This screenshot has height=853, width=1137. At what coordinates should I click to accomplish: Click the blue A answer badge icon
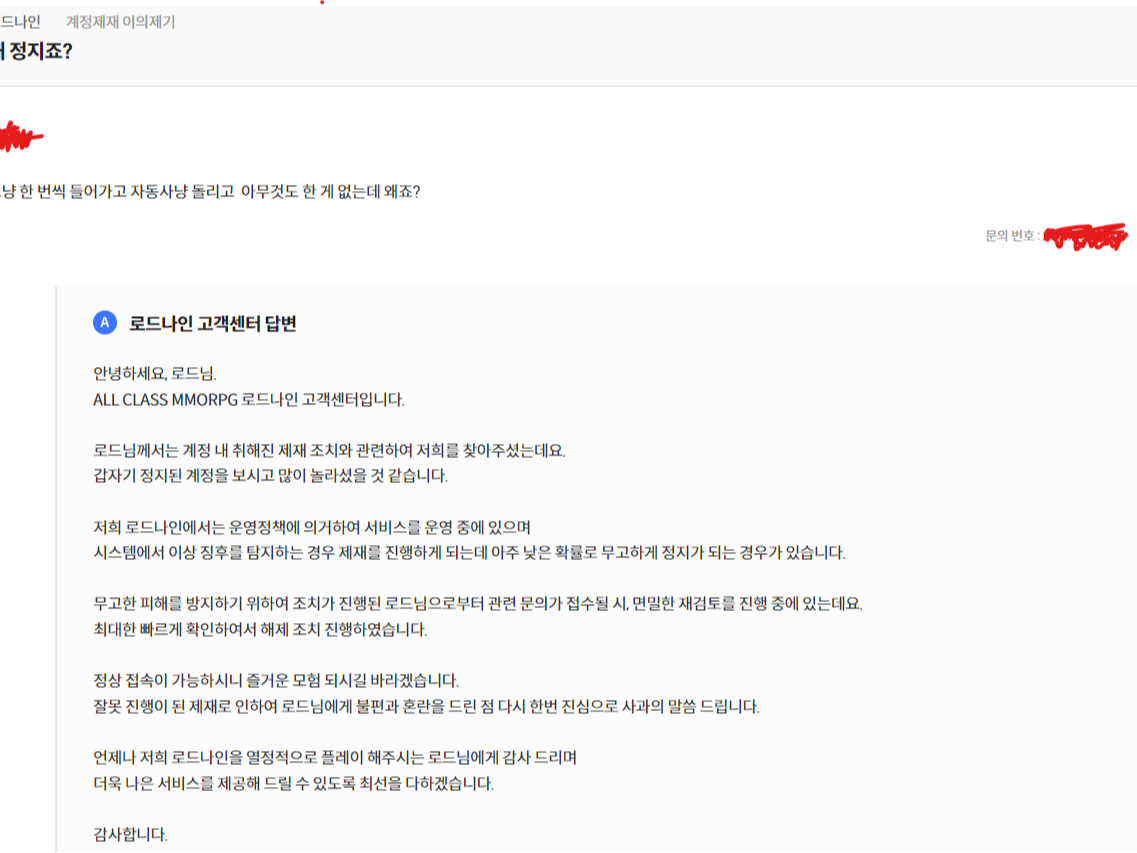105,323
